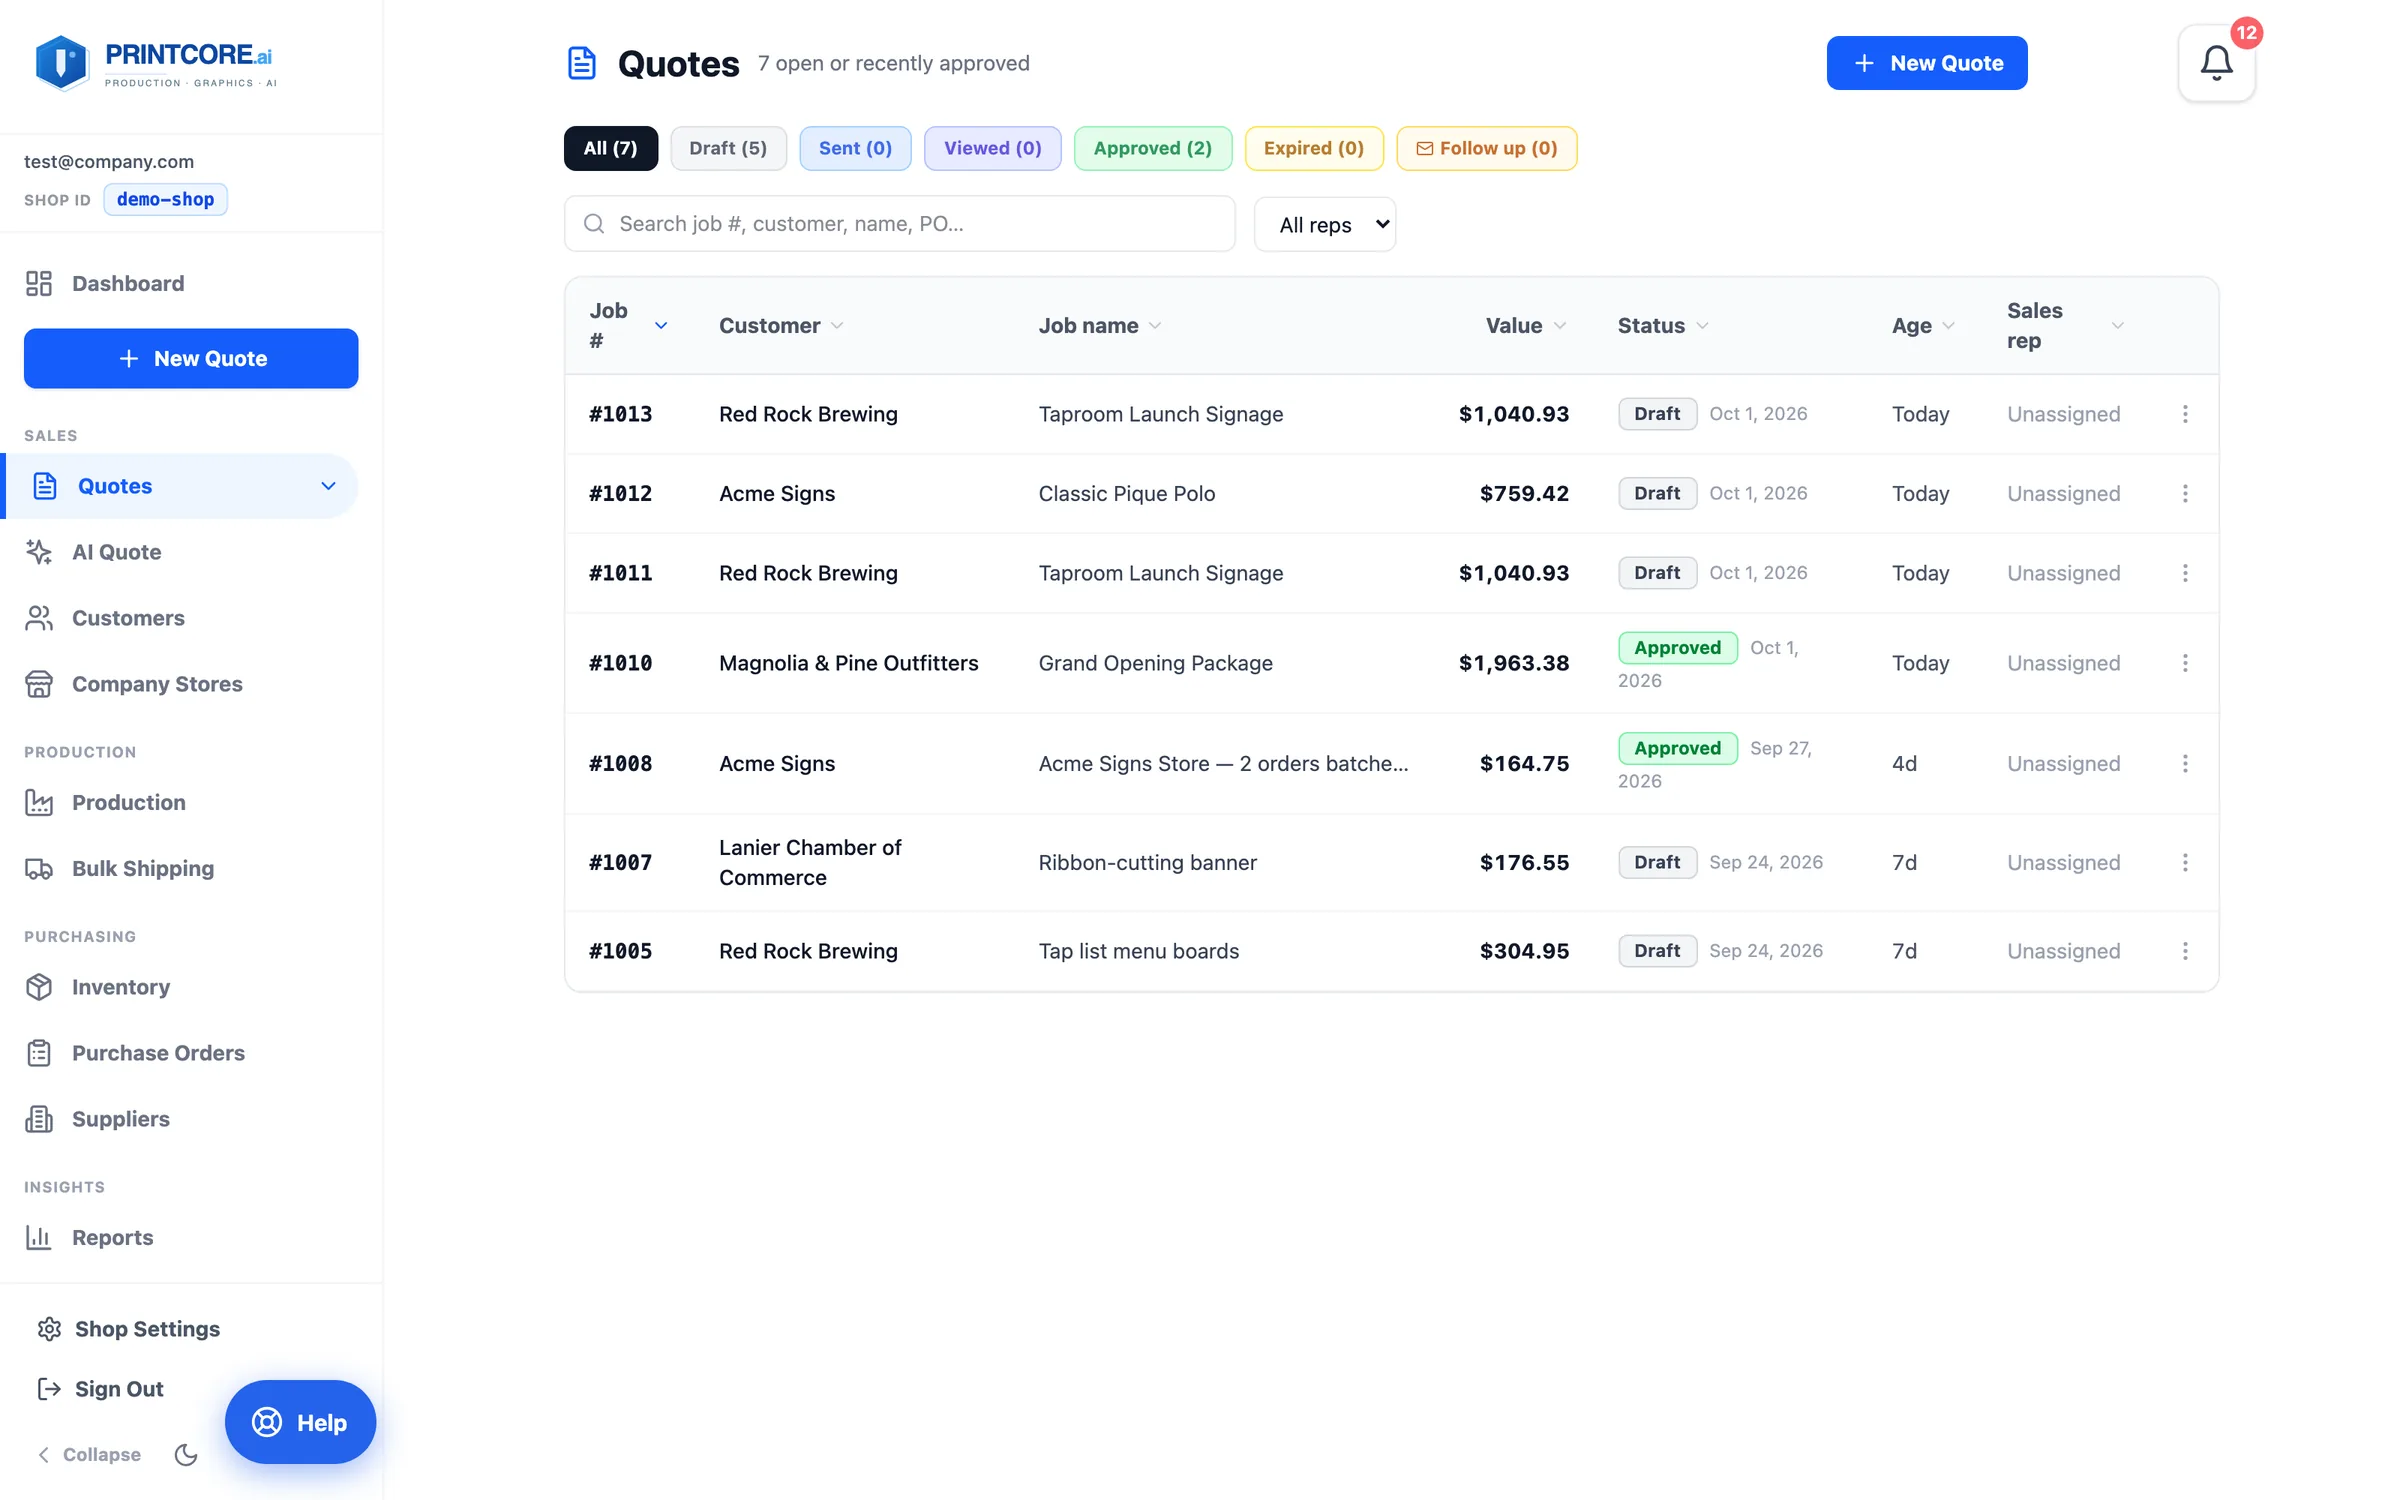Expand the Quotes submenu chevron

[328, 486]
